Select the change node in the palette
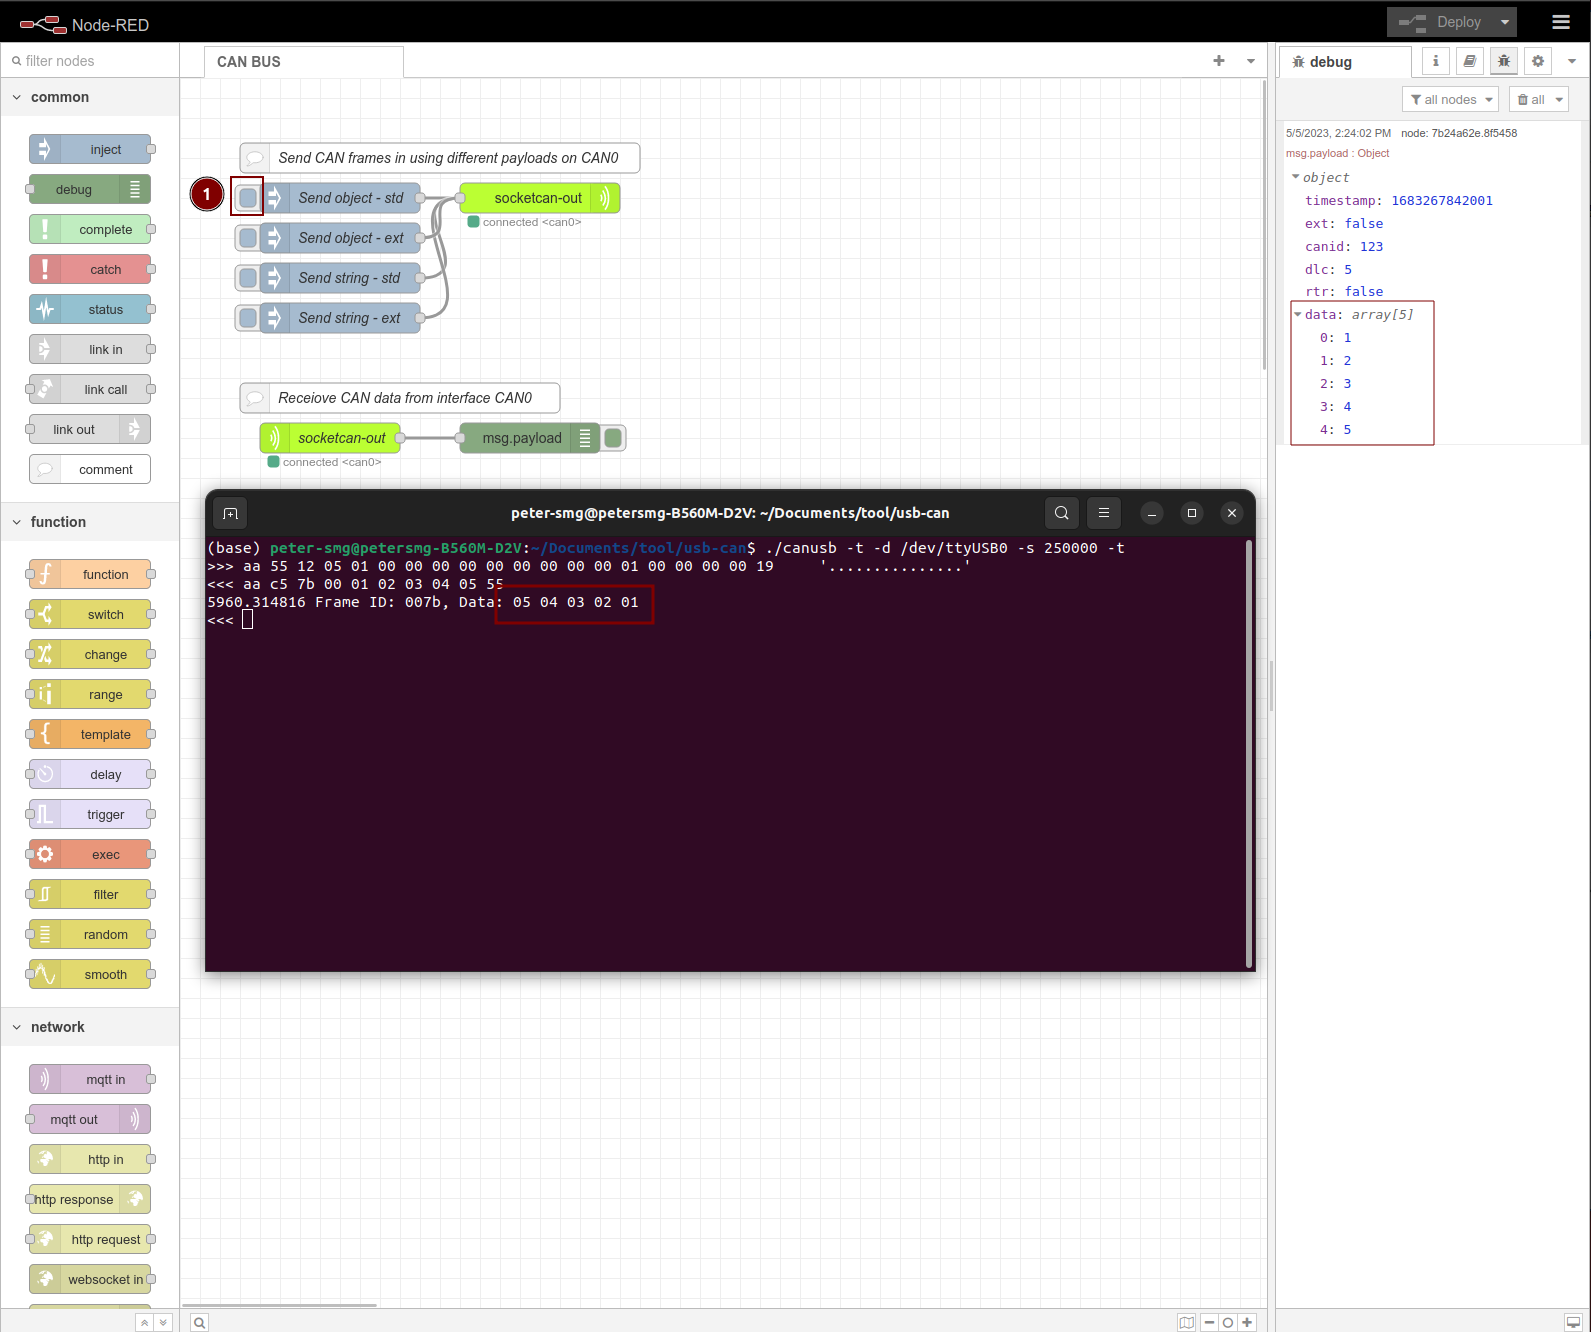The width and height of the screenshot is (1591, 1332). (x=90, y=654)
